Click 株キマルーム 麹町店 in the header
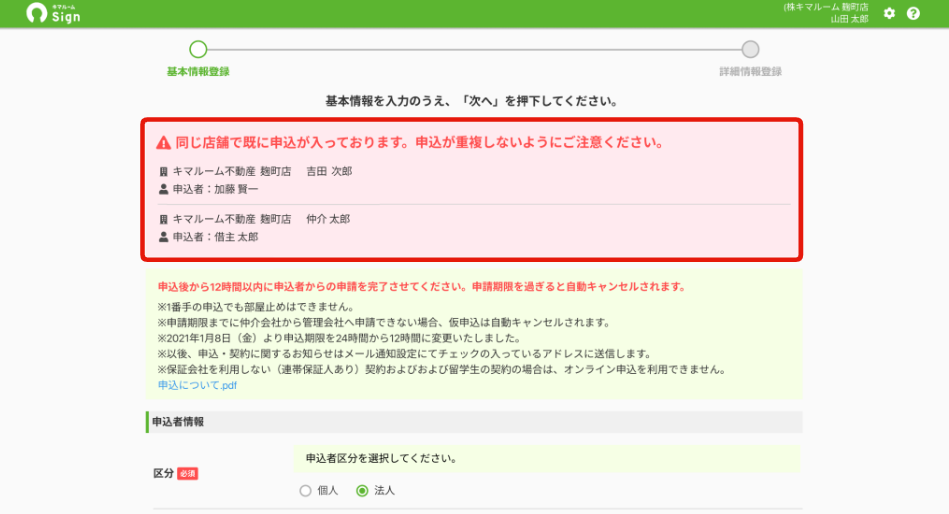The height and width of the screenshot is (514, 949). [x=826, y=7]
